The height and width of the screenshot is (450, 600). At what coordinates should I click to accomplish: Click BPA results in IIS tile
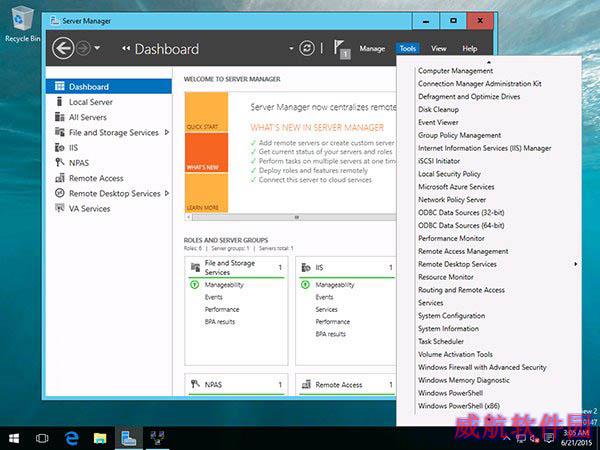(x=331, y=334)
